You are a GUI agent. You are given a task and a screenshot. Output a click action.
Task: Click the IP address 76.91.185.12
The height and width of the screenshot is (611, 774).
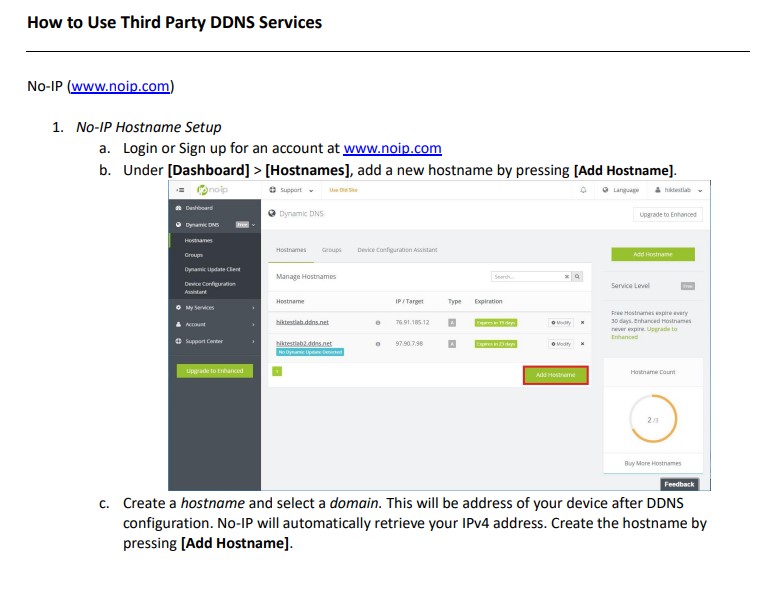pyautogui.click(x=412, y=323)
